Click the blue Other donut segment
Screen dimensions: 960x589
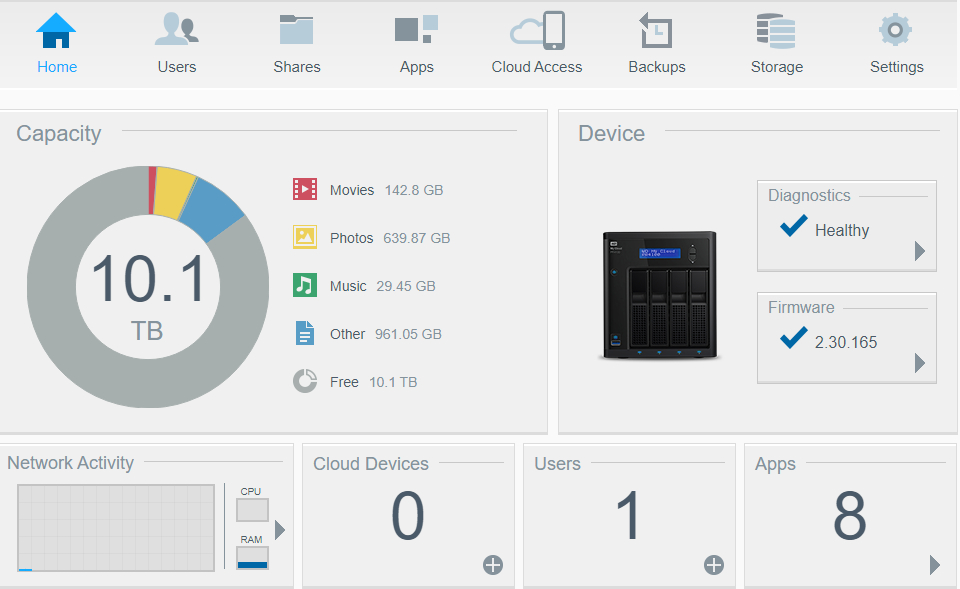click(211, 212)
